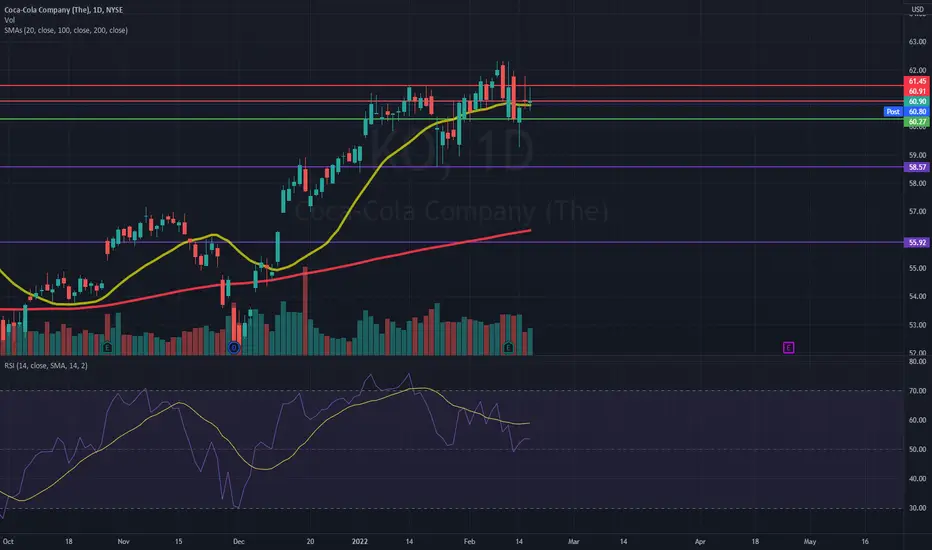Click the Coca-Cola Company 1D NYSE title
Screen dimensions: 932x550
(64, 10)
